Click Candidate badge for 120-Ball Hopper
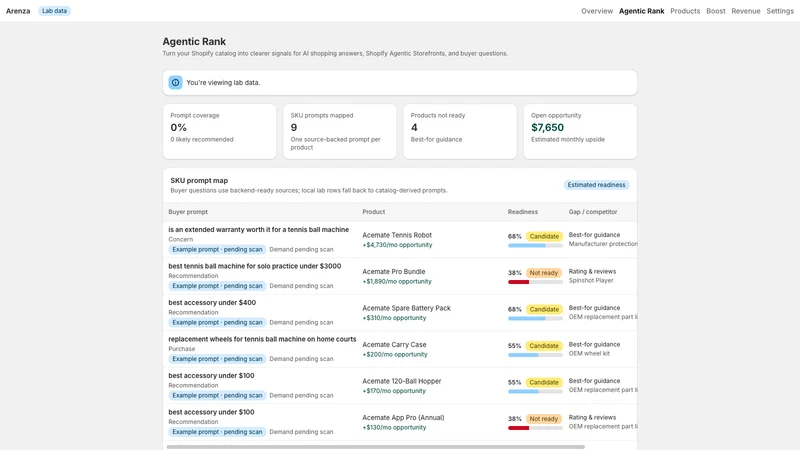 [544, 382]
